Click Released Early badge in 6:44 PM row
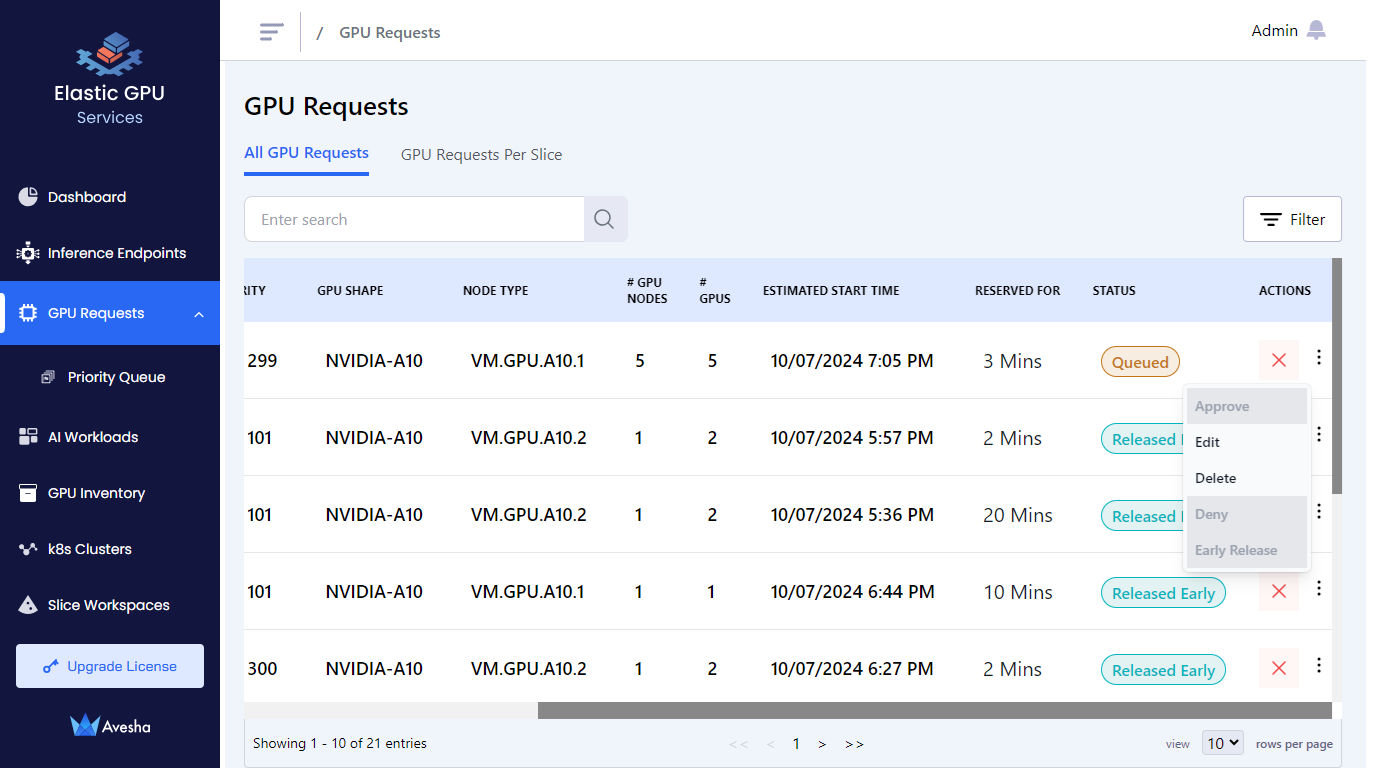1375x782 pixels. click(1163, 593)
